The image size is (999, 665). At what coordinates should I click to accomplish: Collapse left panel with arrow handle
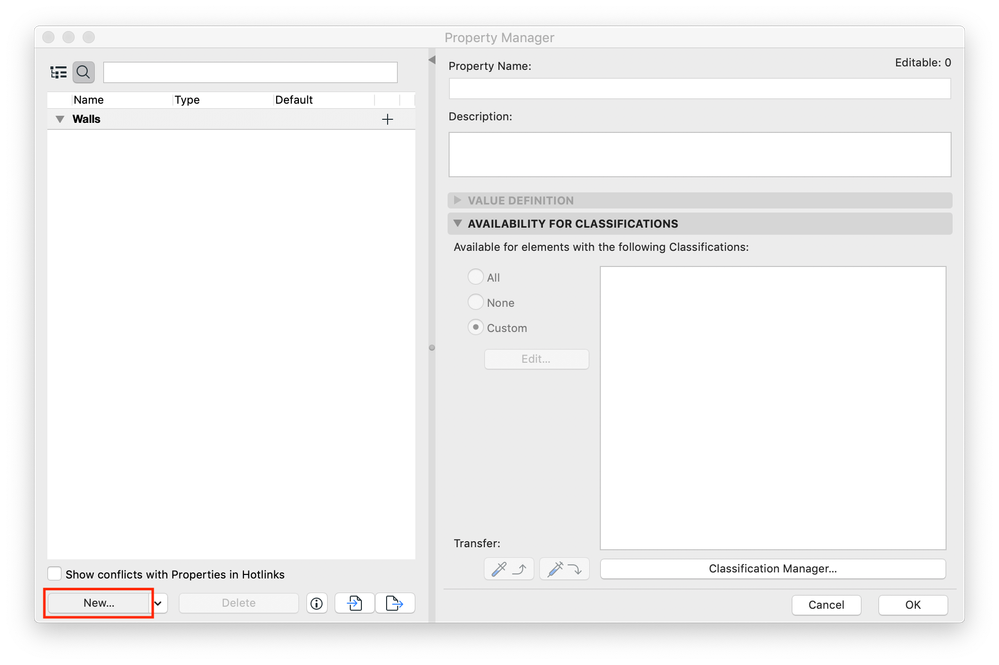point(432,60)
